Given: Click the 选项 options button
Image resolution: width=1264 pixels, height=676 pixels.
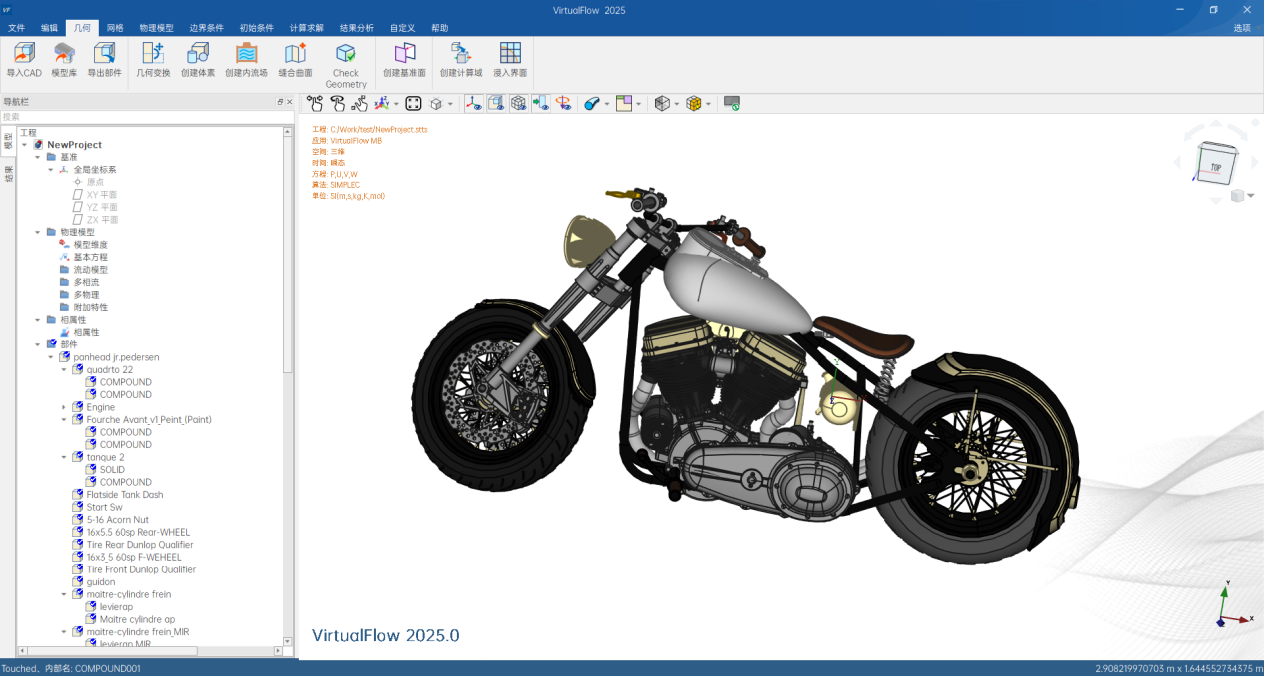Looking at the screenshot, I should [1242, 28].
